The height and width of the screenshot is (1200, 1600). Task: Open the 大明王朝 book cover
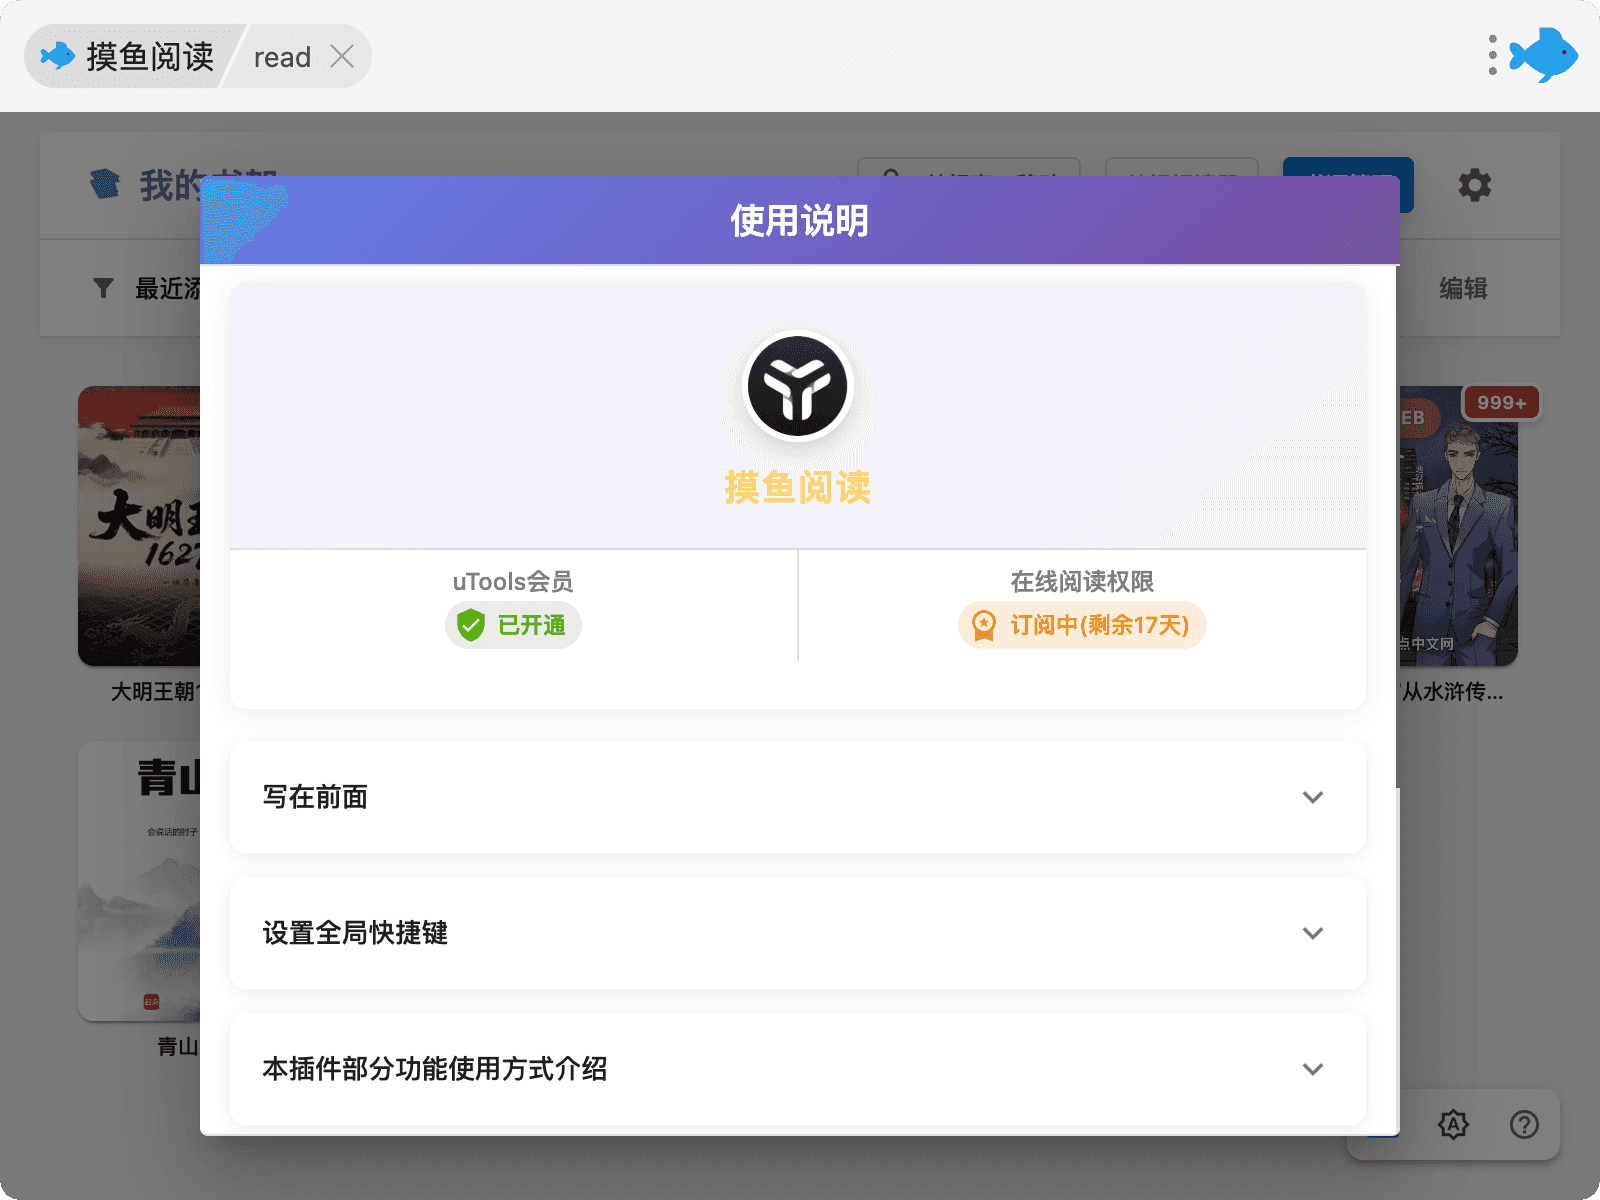click(x=139, y=525)
